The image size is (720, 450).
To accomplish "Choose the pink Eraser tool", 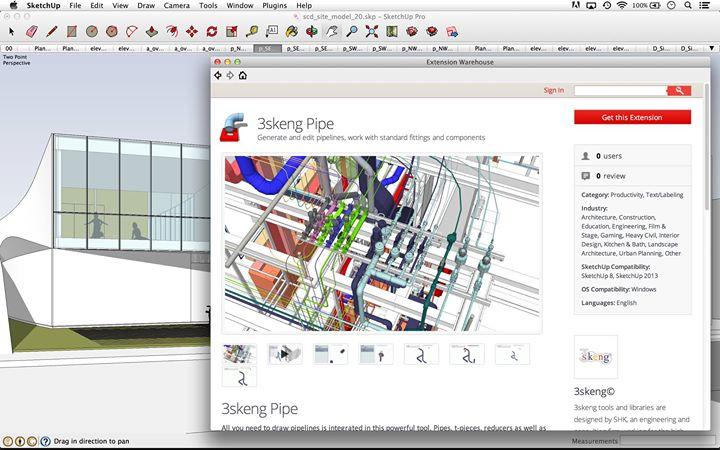I will pyautogui.click(x=32, y=32).
